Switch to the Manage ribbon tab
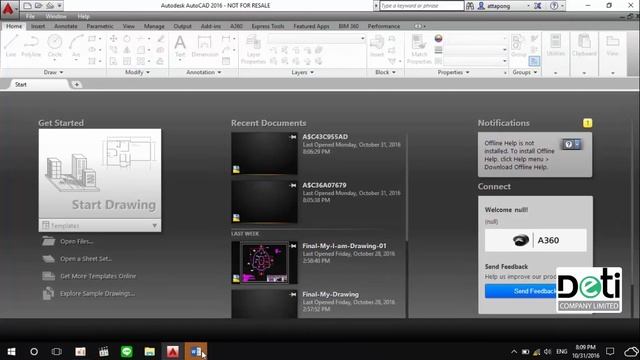Image resolution: width=640 pixels, height=360 pixels. pyautogui.click(x=154, y=26)
